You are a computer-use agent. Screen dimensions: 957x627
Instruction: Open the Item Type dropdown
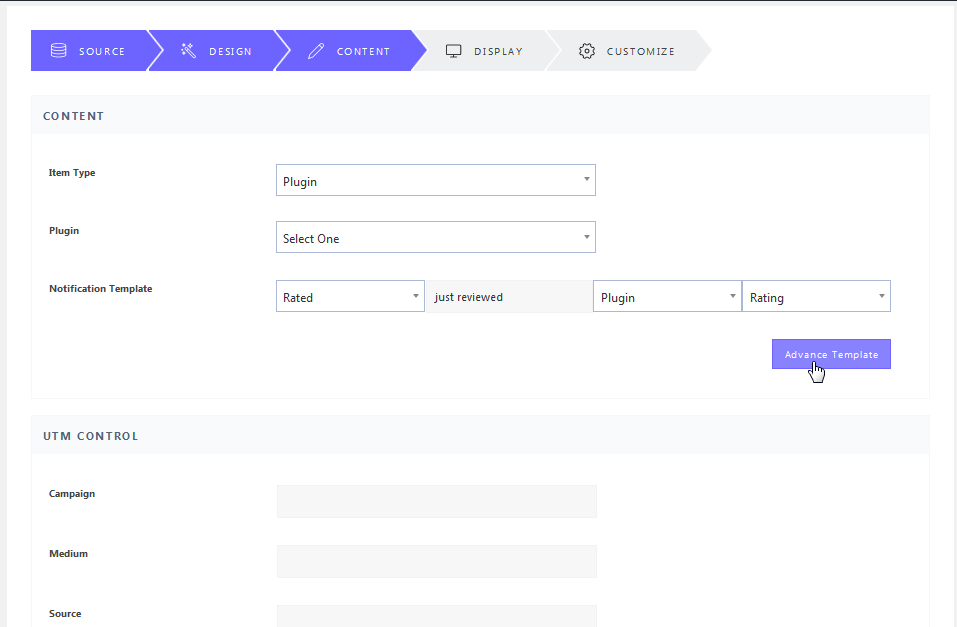(x=436, y=180)
